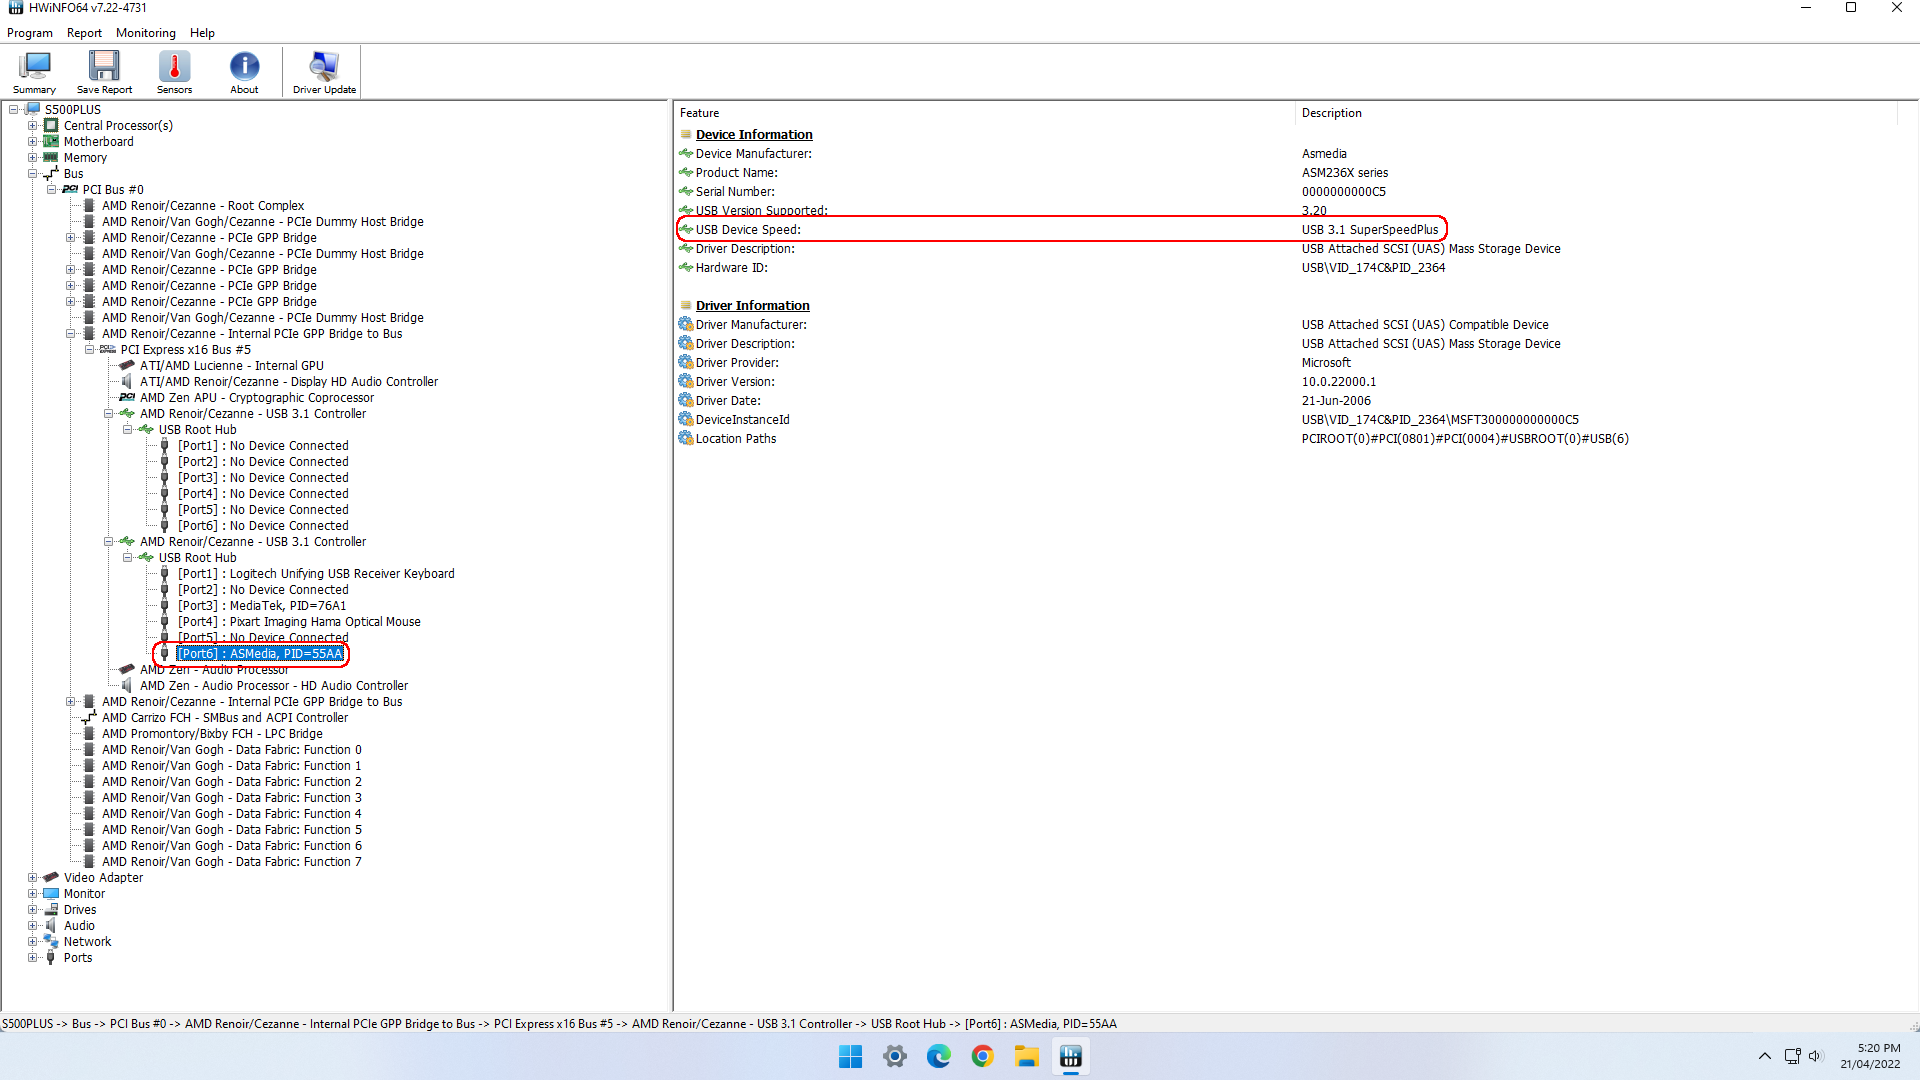
Task: Select ATI/AMD Lucienne - Internal GPU
Action: coord(232,366)
